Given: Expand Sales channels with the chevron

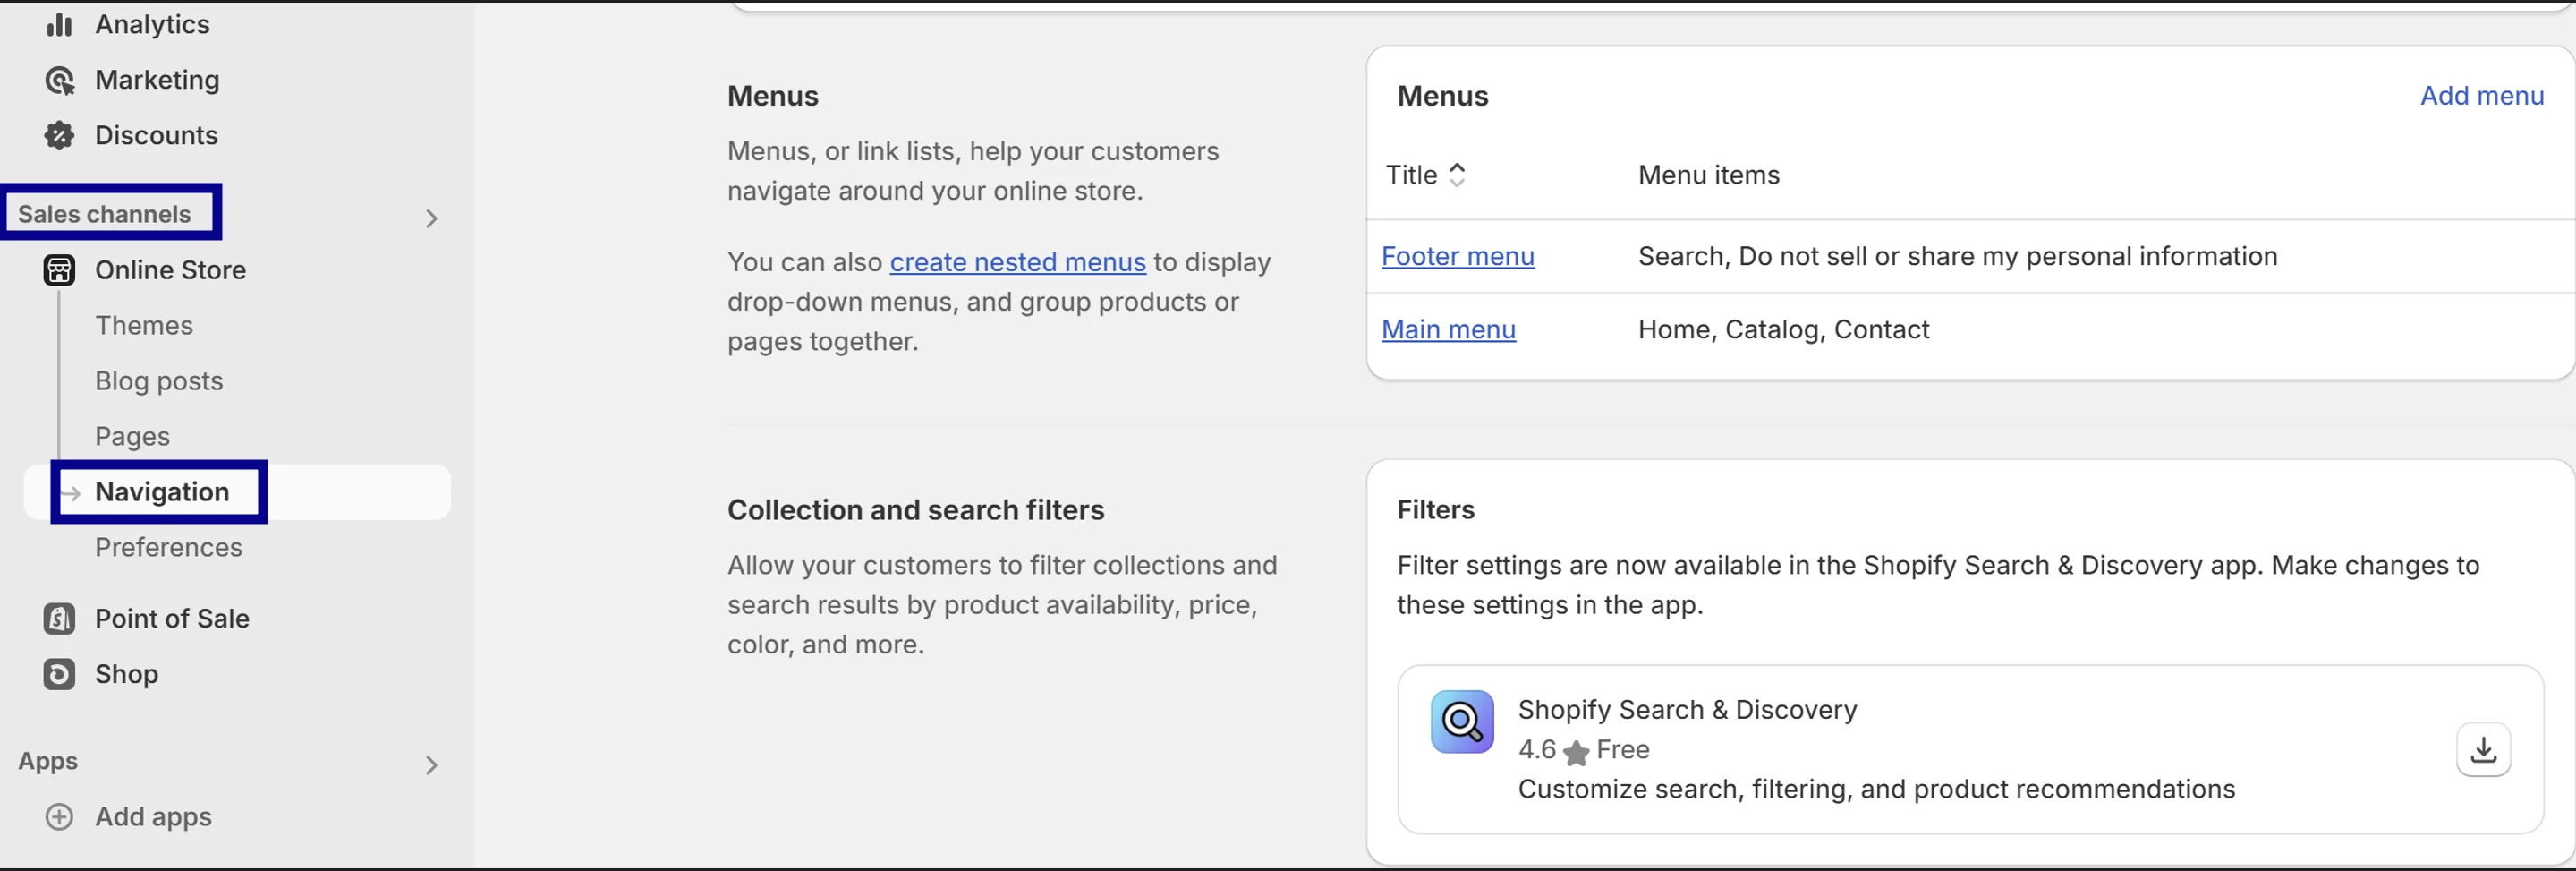Looking at the screenshot, I should (431, 218).
